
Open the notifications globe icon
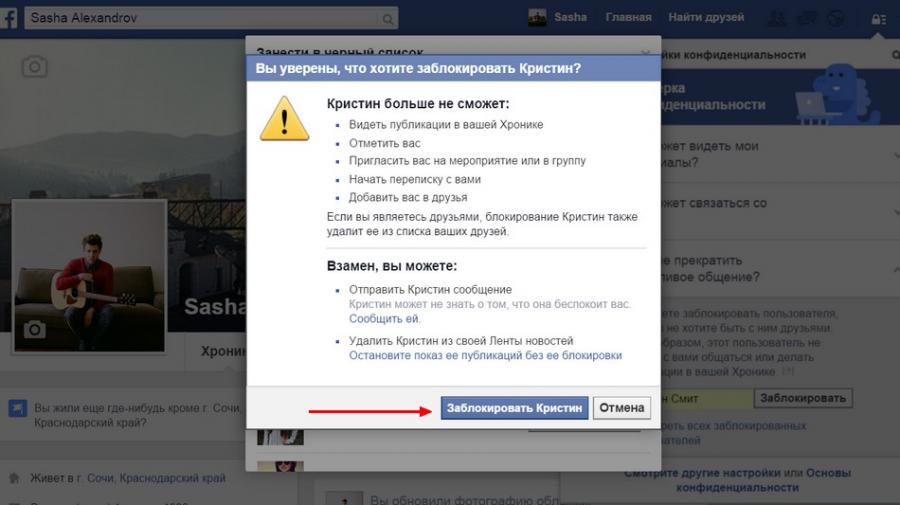pos(836,18)
